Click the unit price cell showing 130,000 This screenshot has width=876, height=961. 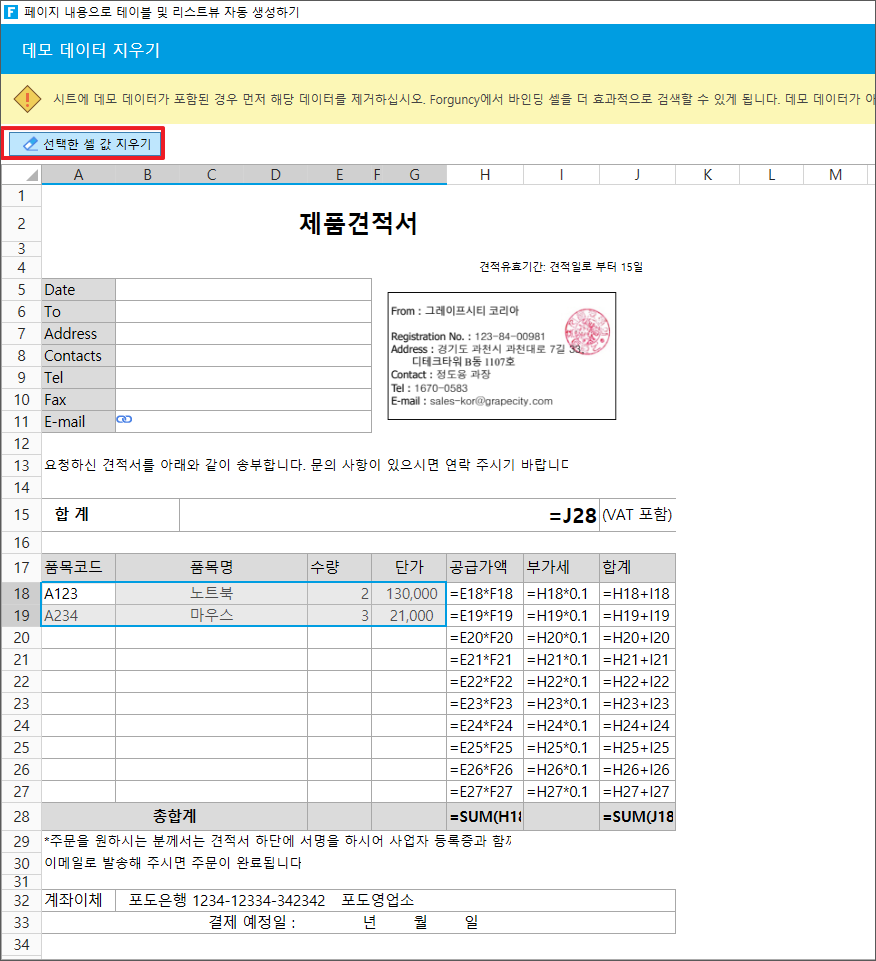[409, 594]
